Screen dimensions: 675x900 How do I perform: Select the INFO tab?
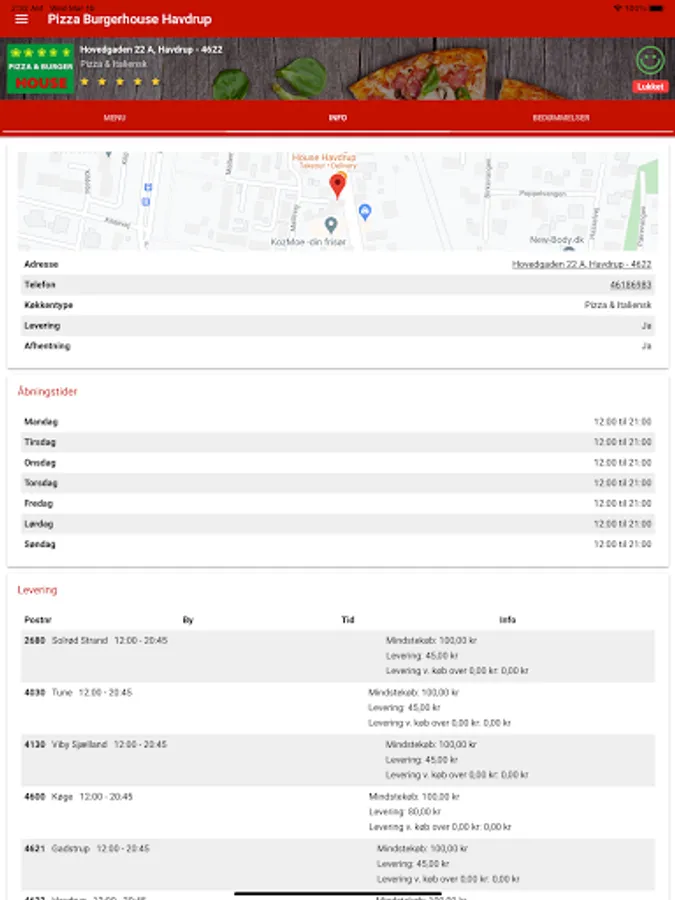coord(338,118)
